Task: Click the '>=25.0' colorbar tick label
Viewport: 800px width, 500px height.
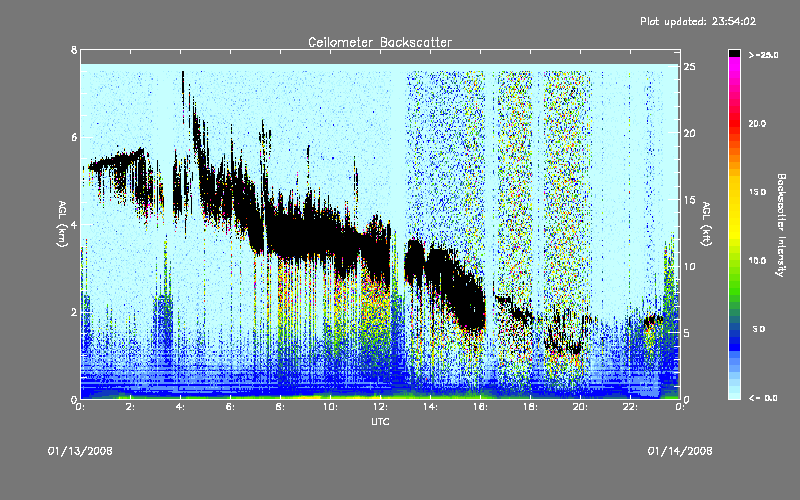Action: 764,55
